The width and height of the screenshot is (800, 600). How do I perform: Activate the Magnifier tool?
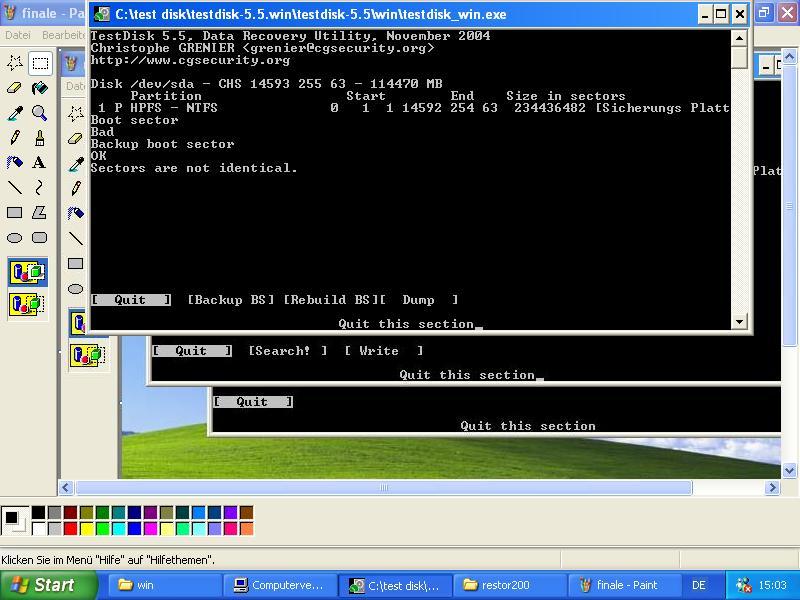[40, 113]
